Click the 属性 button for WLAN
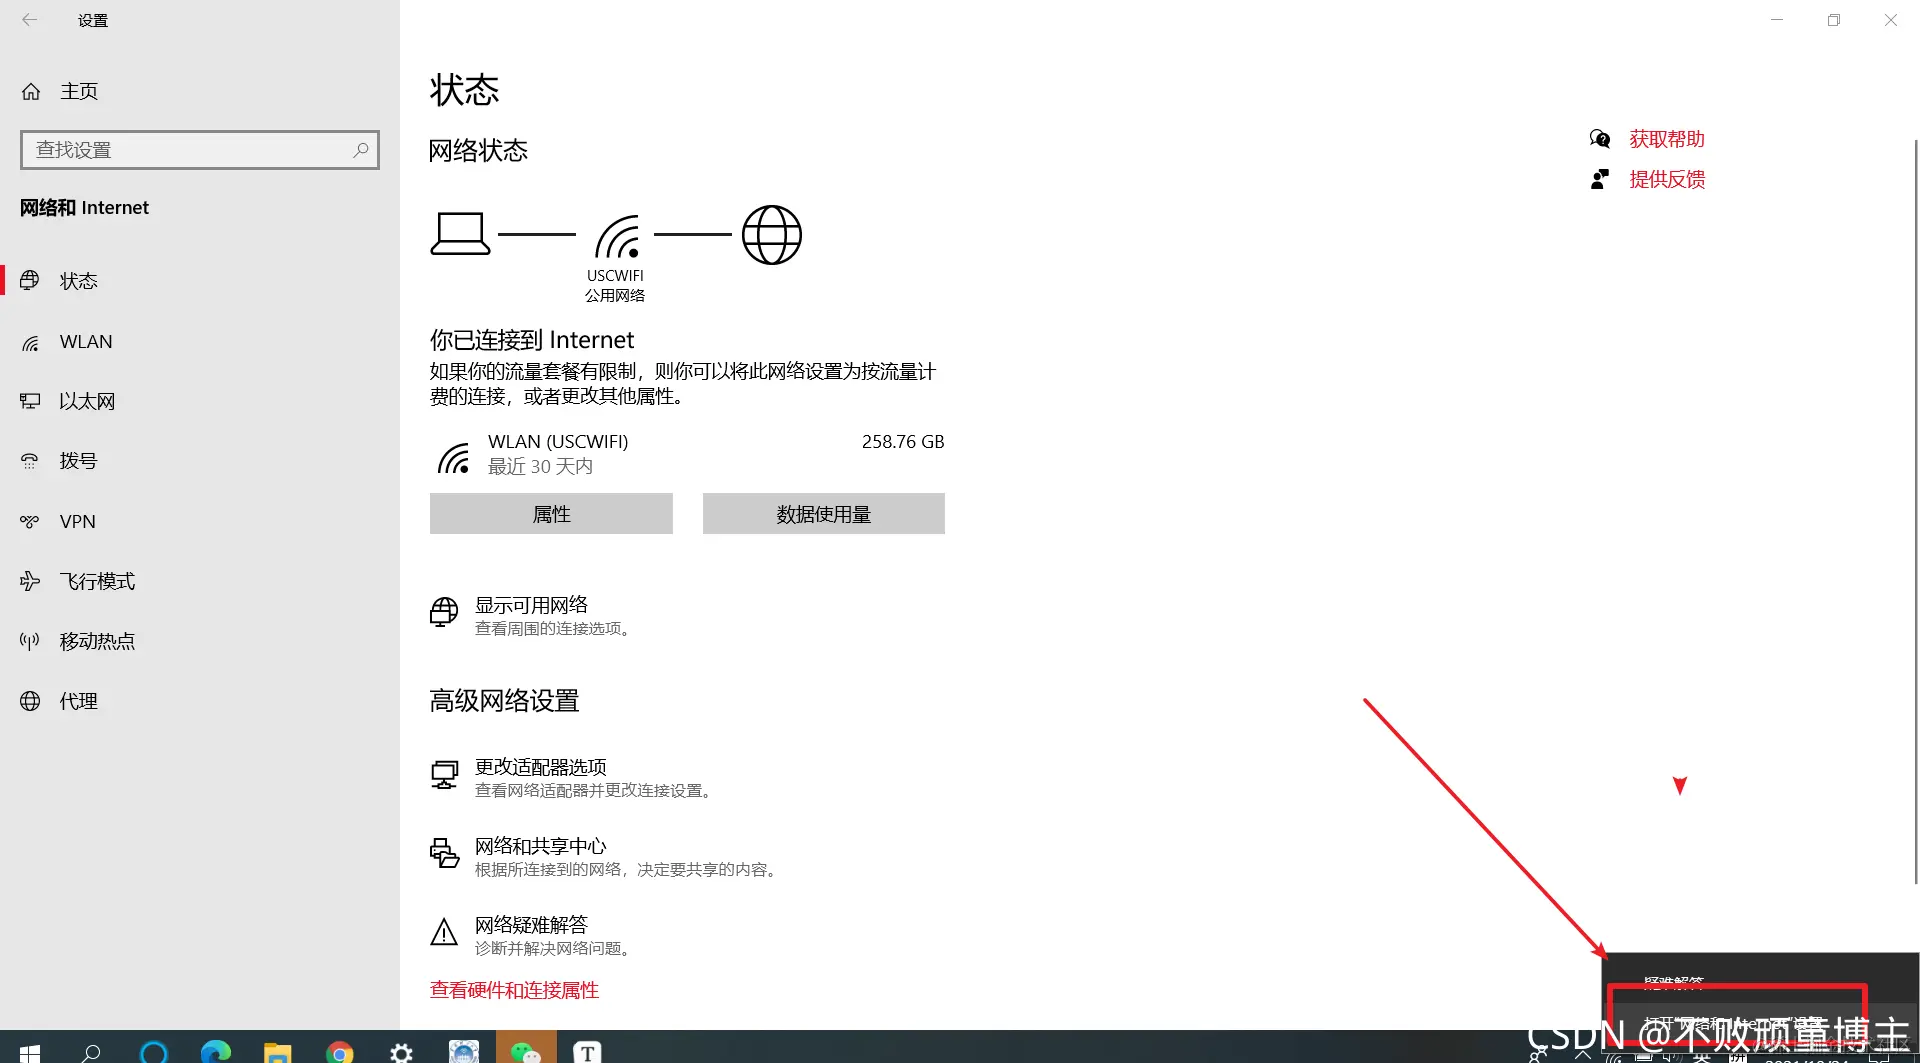Image resolution: width=1920 pixels, height=1063 pixels. pos(550,513)
